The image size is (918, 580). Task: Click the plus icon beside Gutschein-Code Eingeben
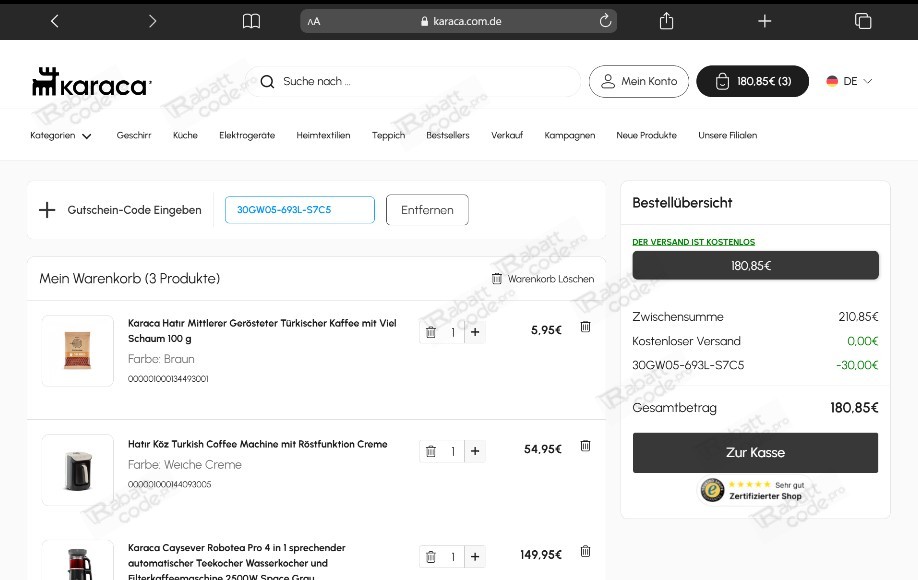[47, 210]
